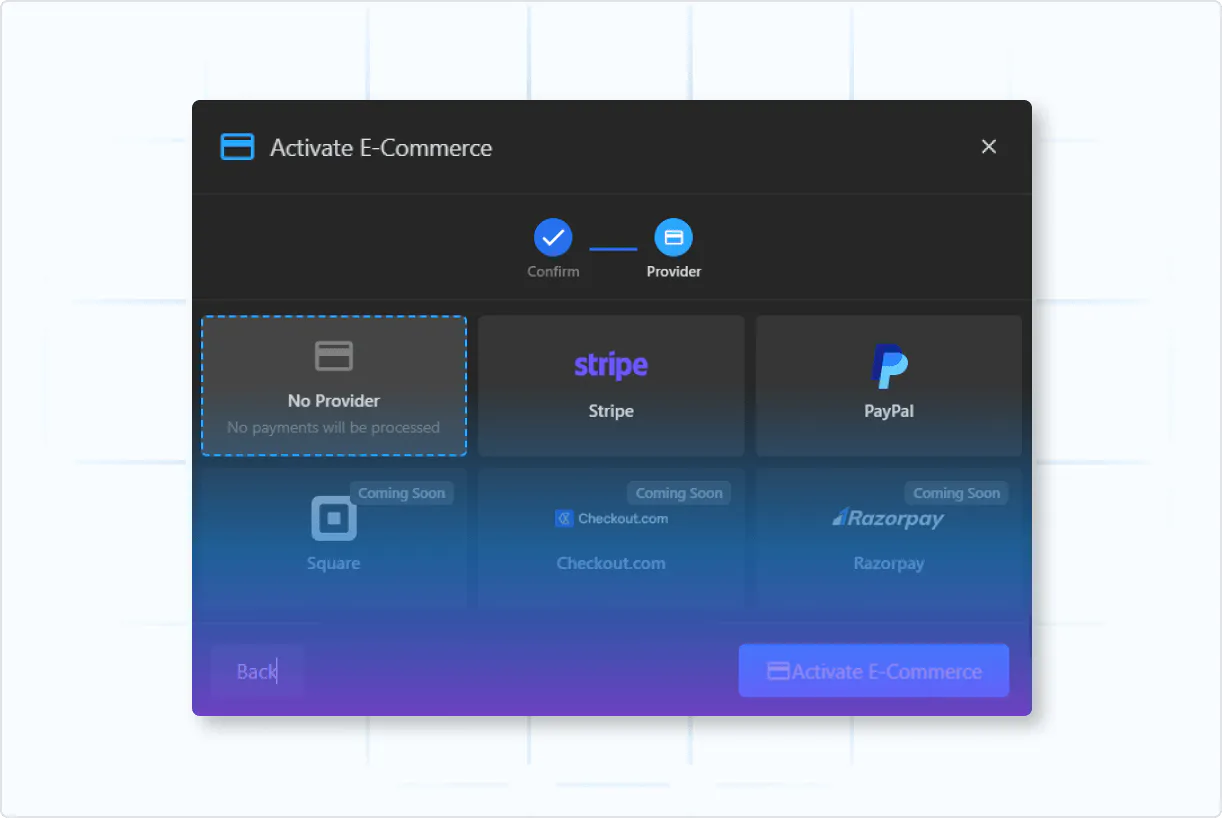
Task: Select the Razorpay provider card
Action: point(889,538)
